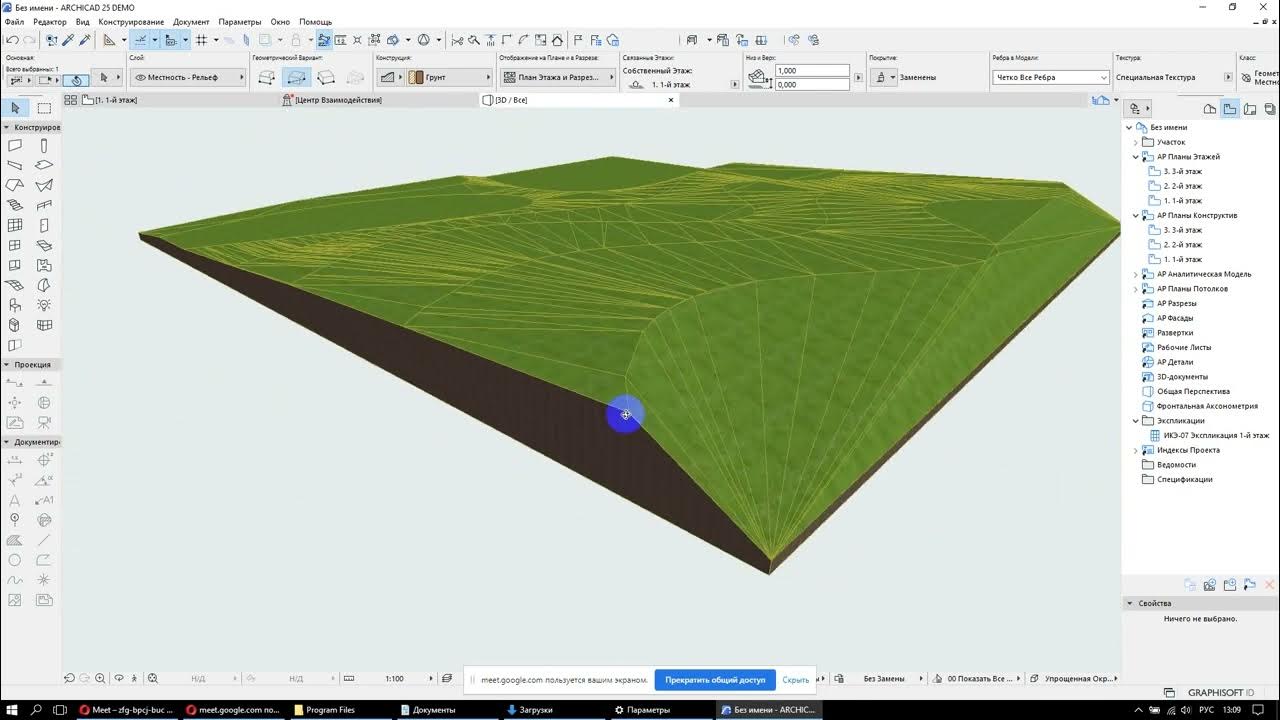Viewport: 1280px width, 720px height.
Task: Select the Text tool
Action: click(15, 500)
